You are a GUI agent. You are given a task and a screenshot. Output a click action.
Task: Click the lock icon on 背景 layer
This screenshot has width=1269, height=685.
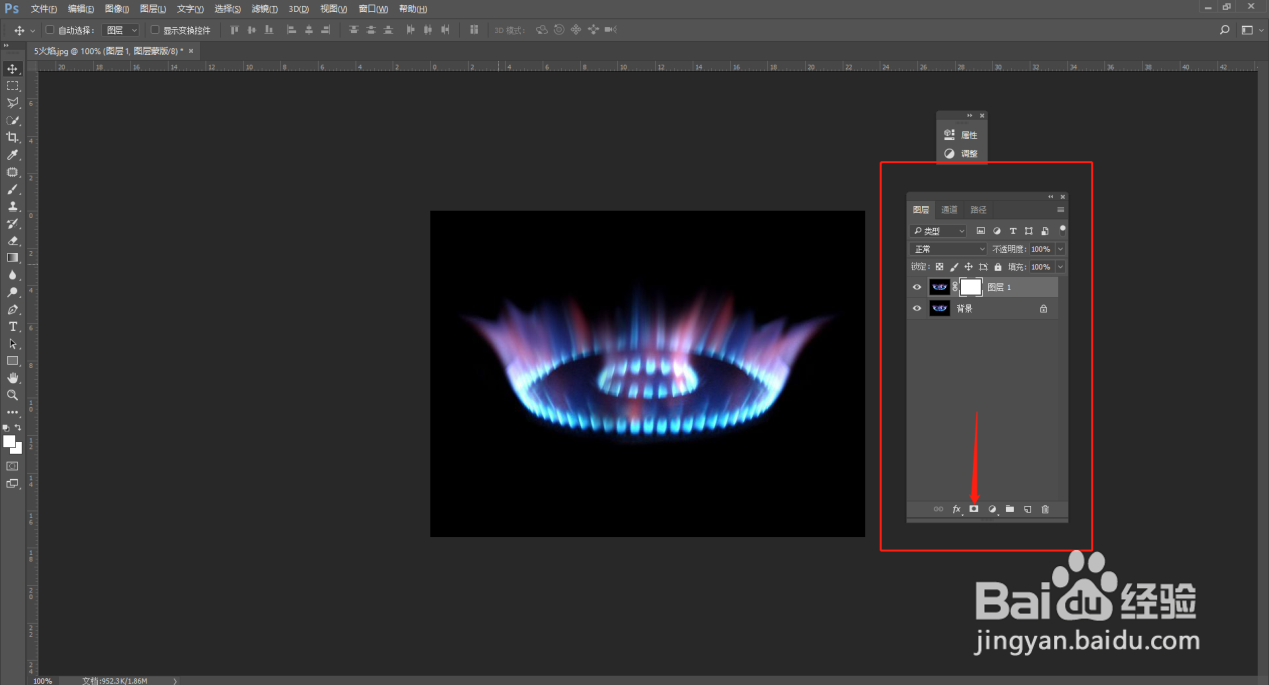click(1043, 308)
